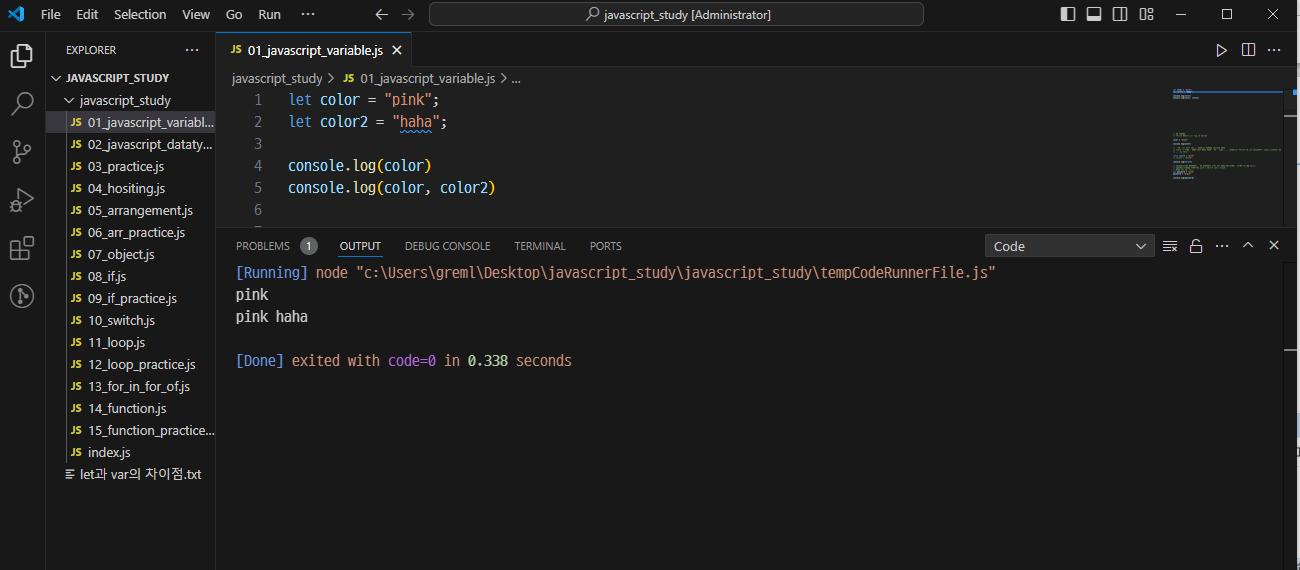Open the javascript_study breadcrumb
Viewport: 1300px width, 570px height.
277,78
